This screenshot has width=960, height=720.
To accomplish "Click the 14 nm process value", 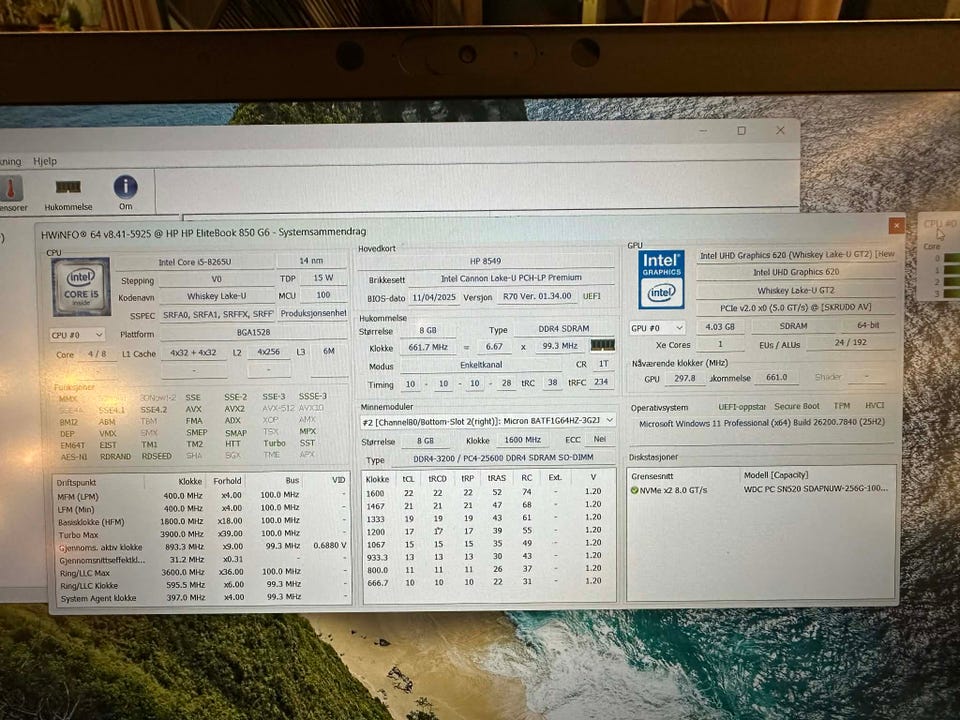I will [x=311, y=261].
